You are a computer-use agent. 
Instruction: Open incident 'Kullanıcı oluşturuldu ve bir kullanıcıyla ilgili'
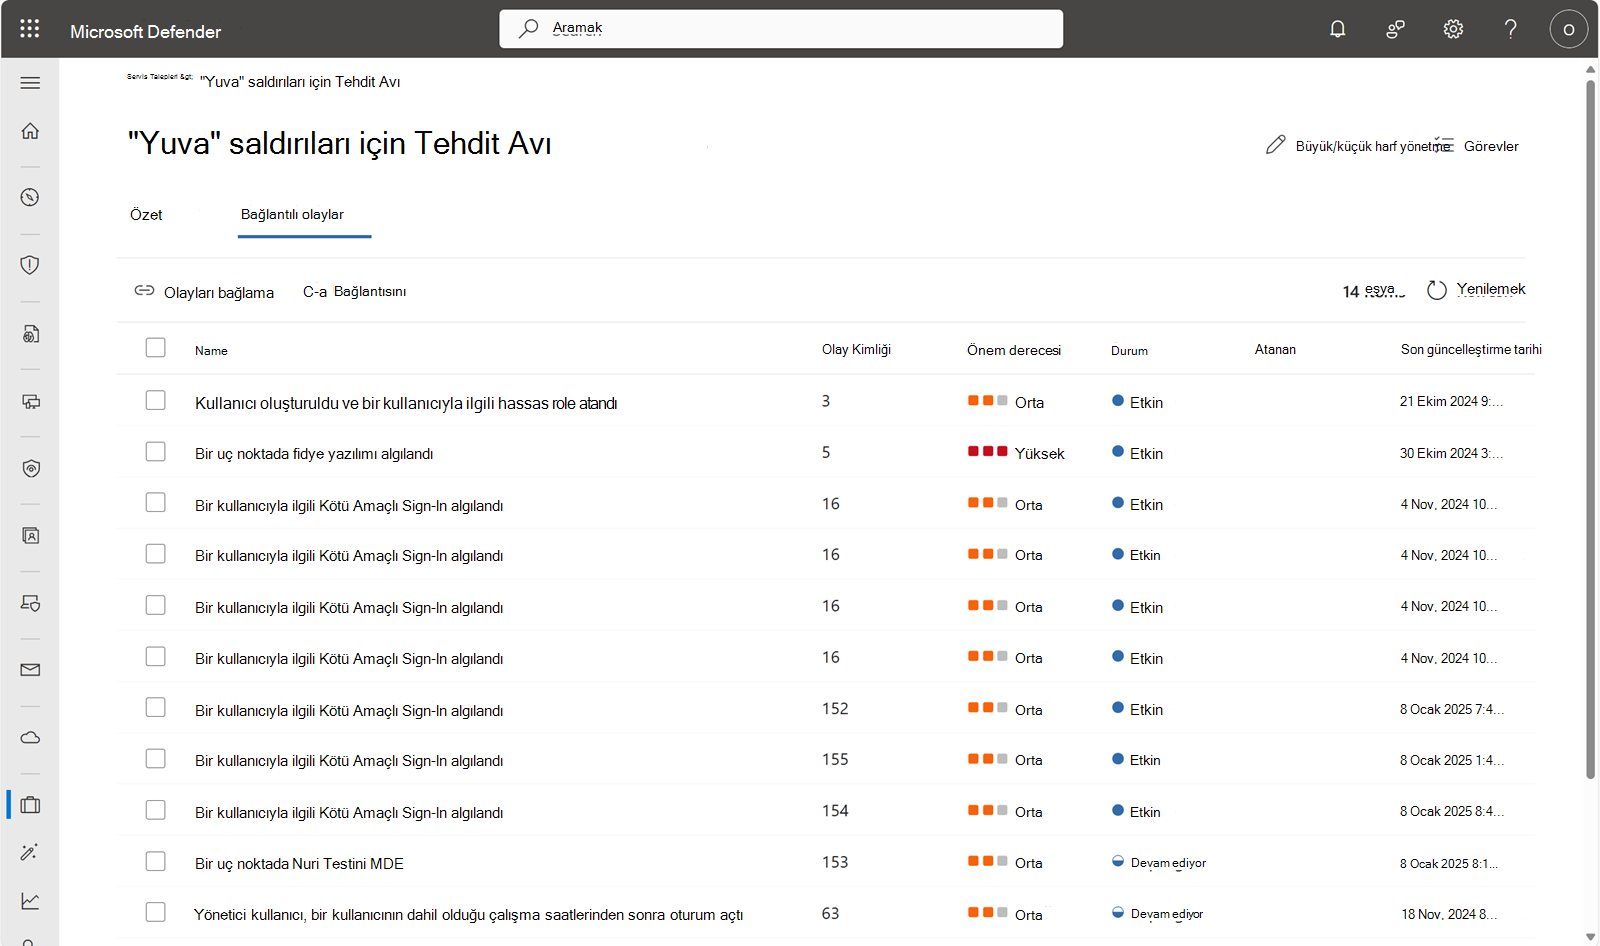tap(406, 403)
